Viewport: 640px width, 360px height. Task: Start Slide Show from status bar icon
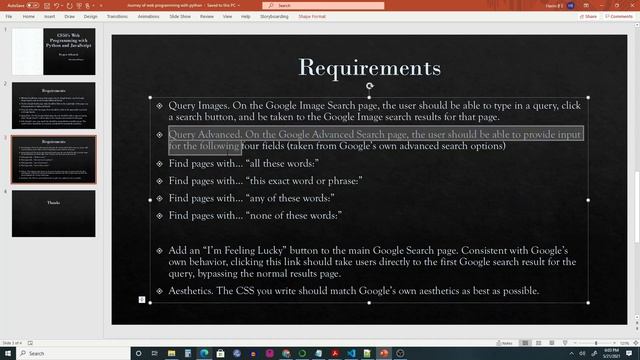pyautogui.click(x=565, y=343)
